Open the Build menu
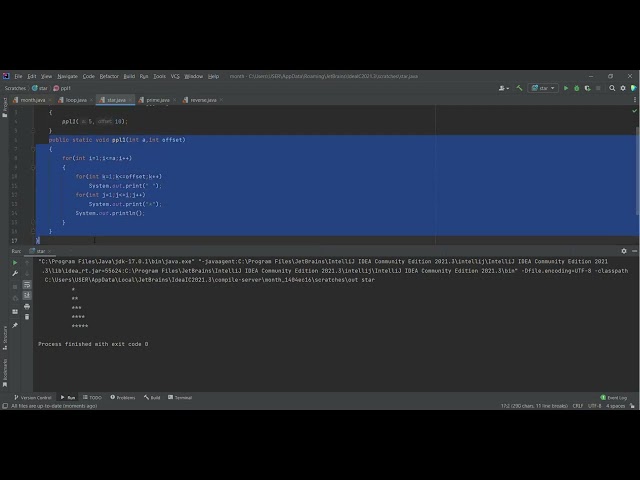The width and height of the screenshot is (640, 480). click(x=129, y=76)
